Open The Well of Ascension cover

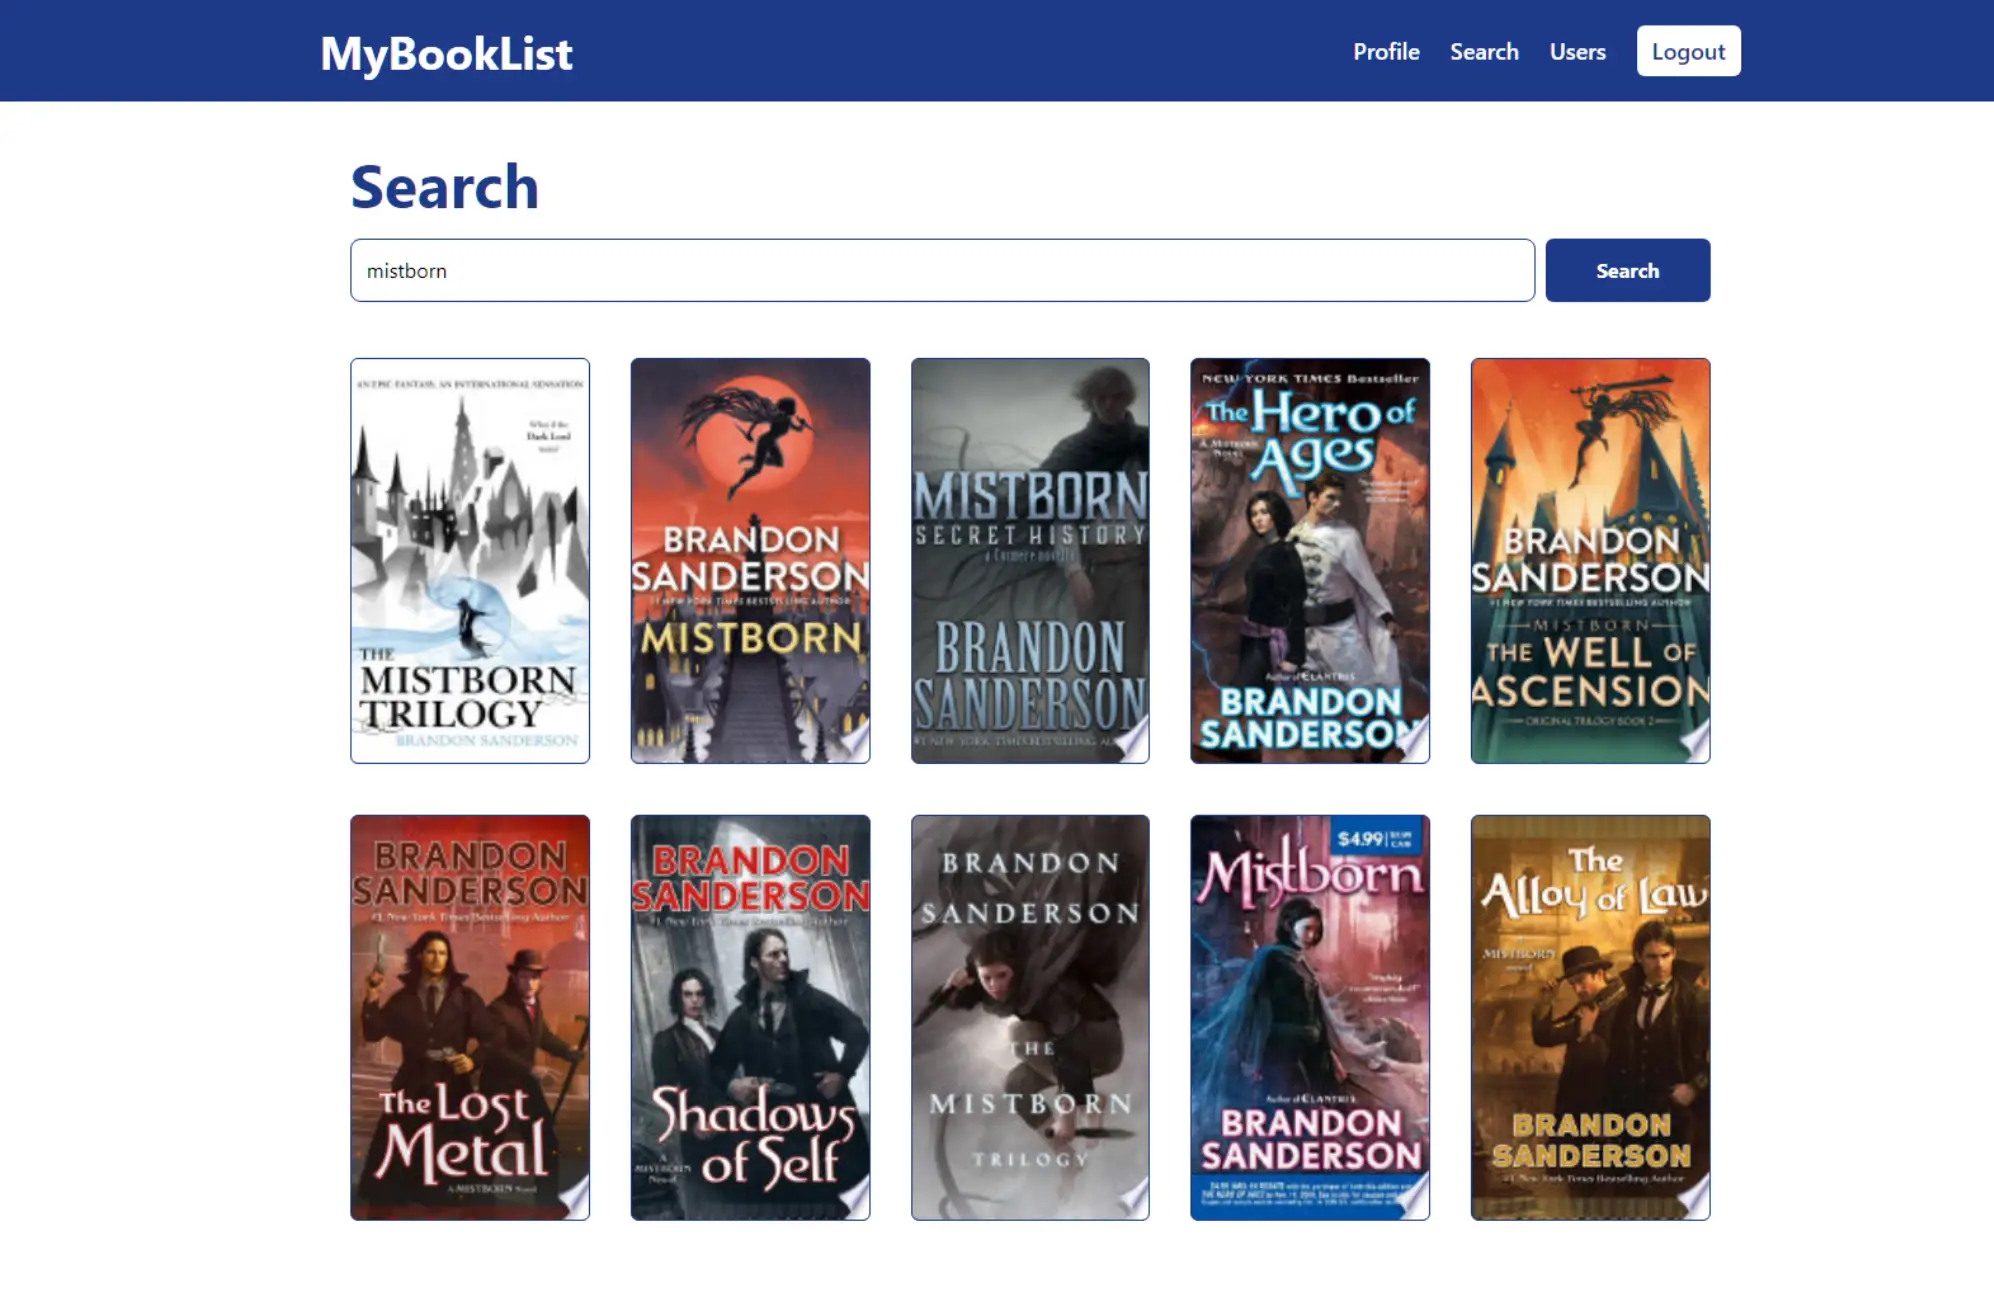pos(1590,561)
